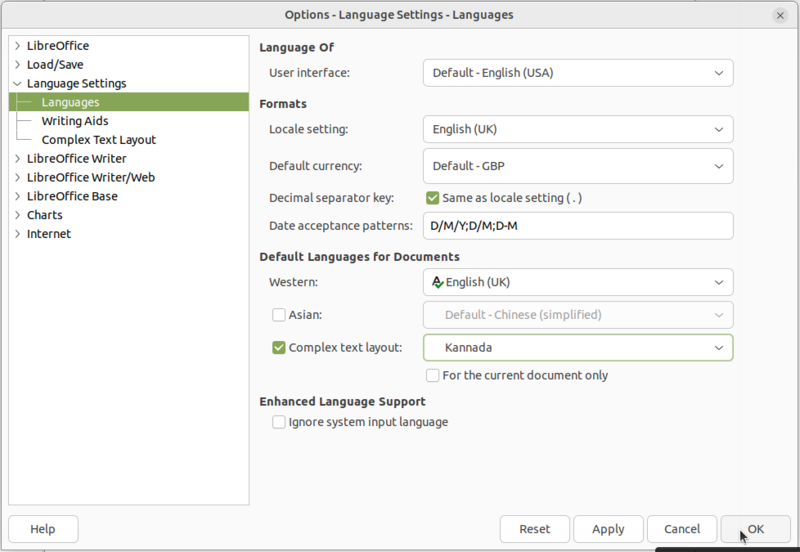Check For the current document only

pyautogui.click(x=432, y=375)
